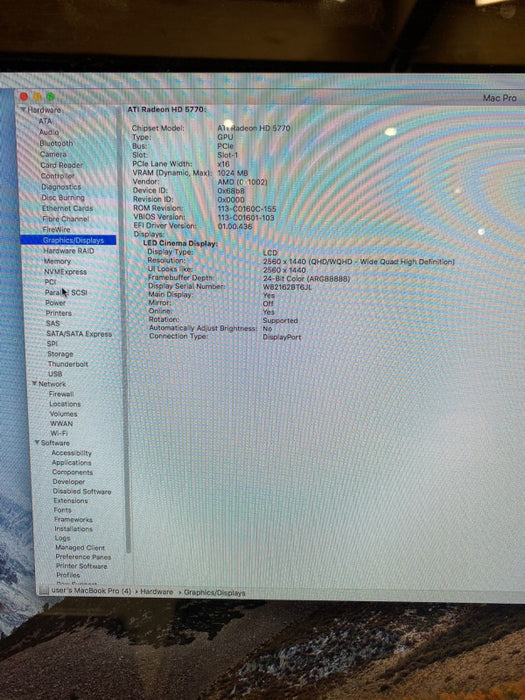The width and height of the screenshot is (525, 700).
Task: Select highlighted Graphics/Displays row
Action: pyautogui.click(x=68, y=240)
